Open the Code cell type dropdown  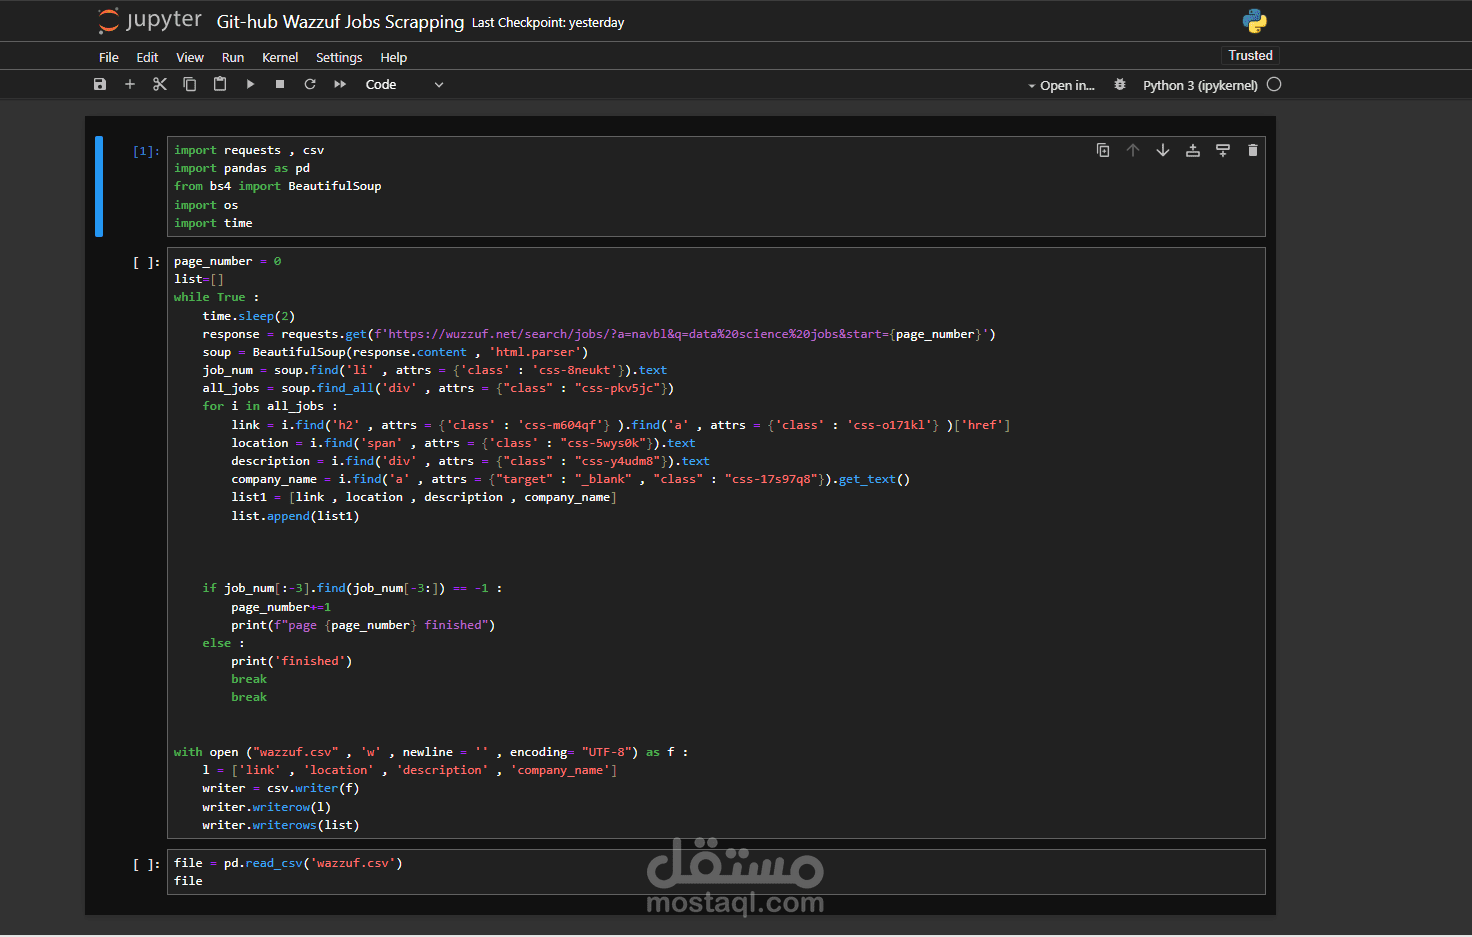click(x=404, y=85)
